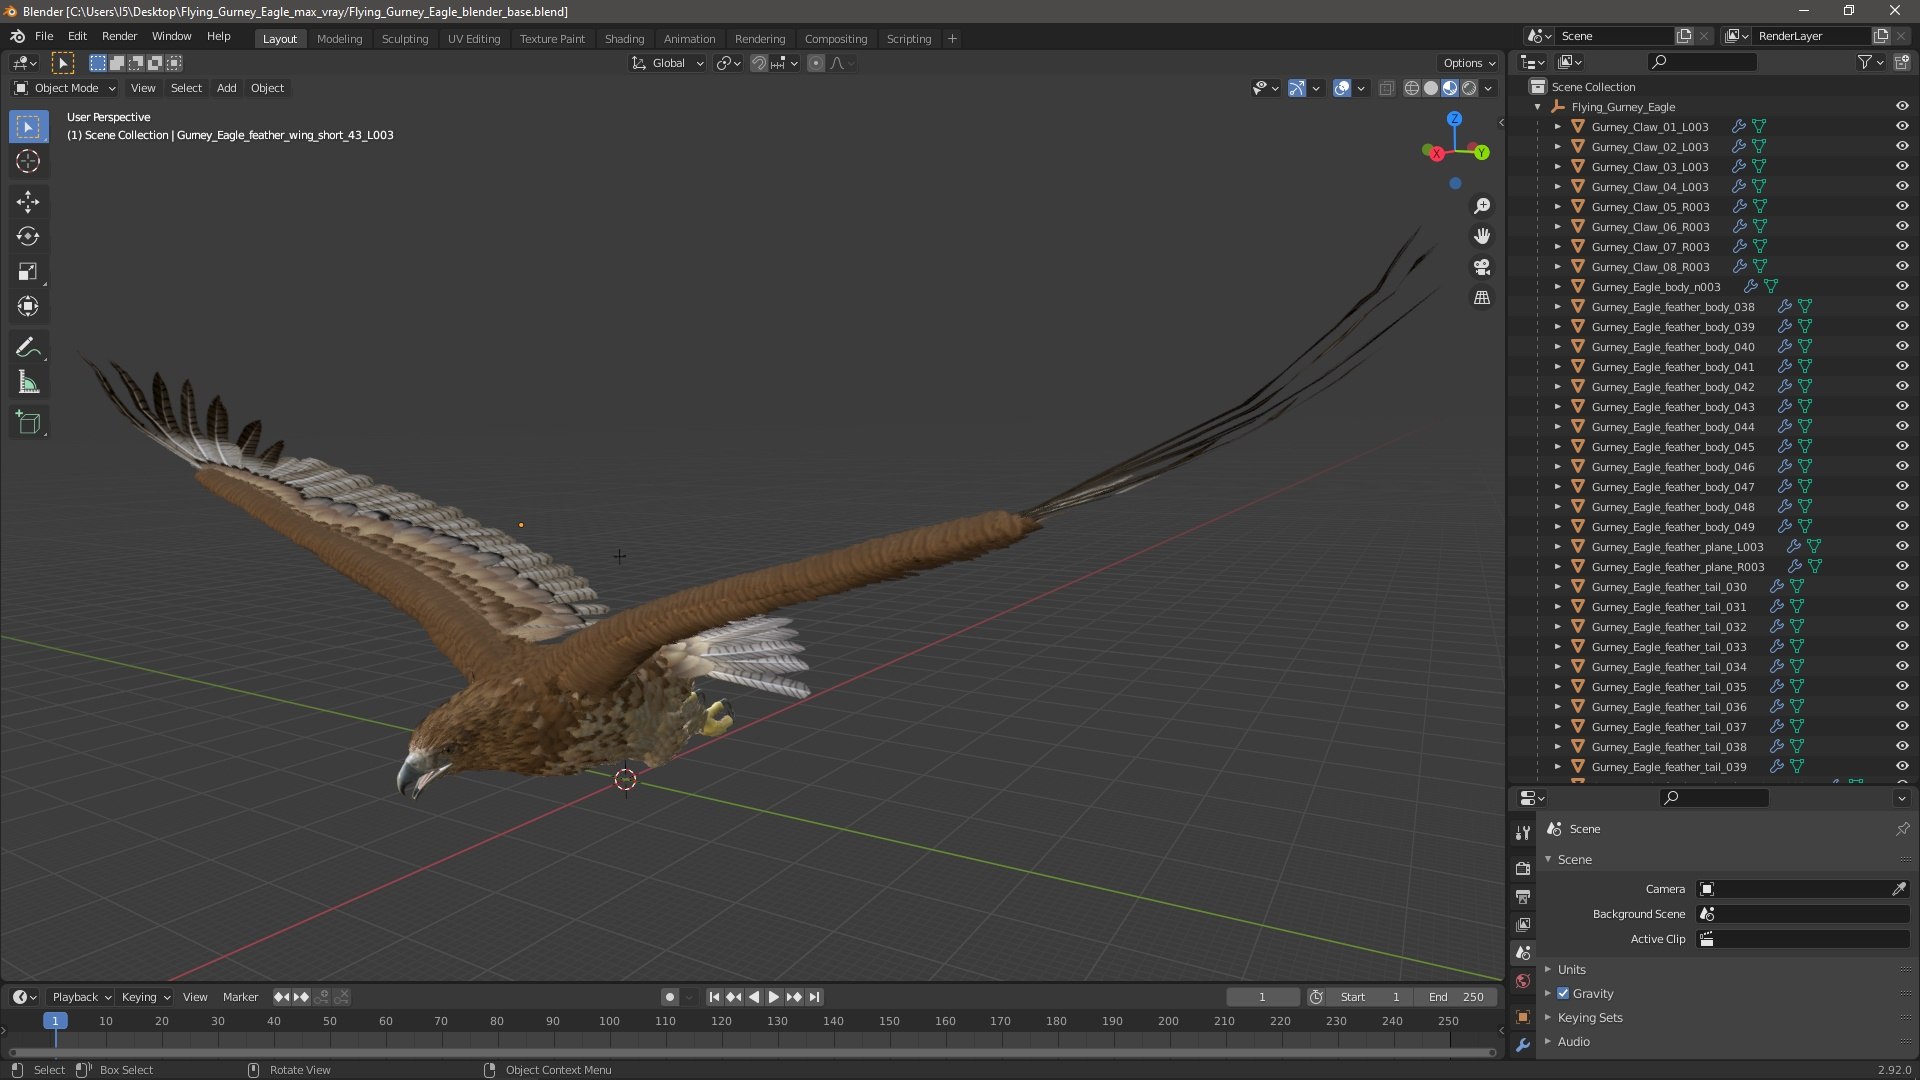Select the Rotate tool
Screen dimensions: 1920x1080
(x=28, y=237)
